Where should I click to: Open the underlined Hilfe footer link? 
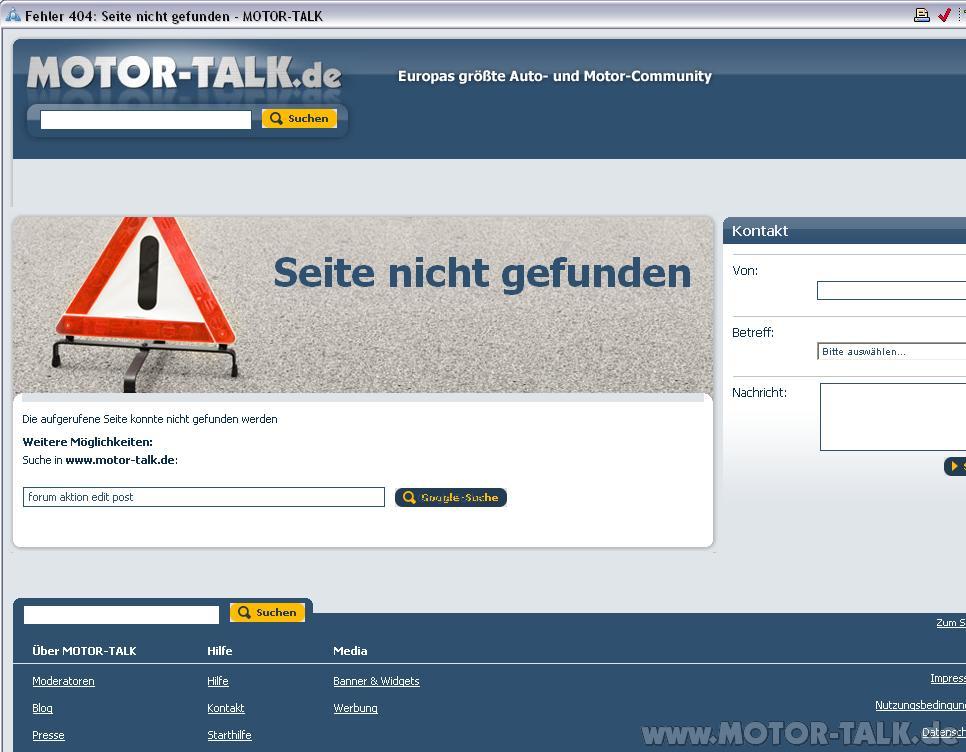[218, 681]
